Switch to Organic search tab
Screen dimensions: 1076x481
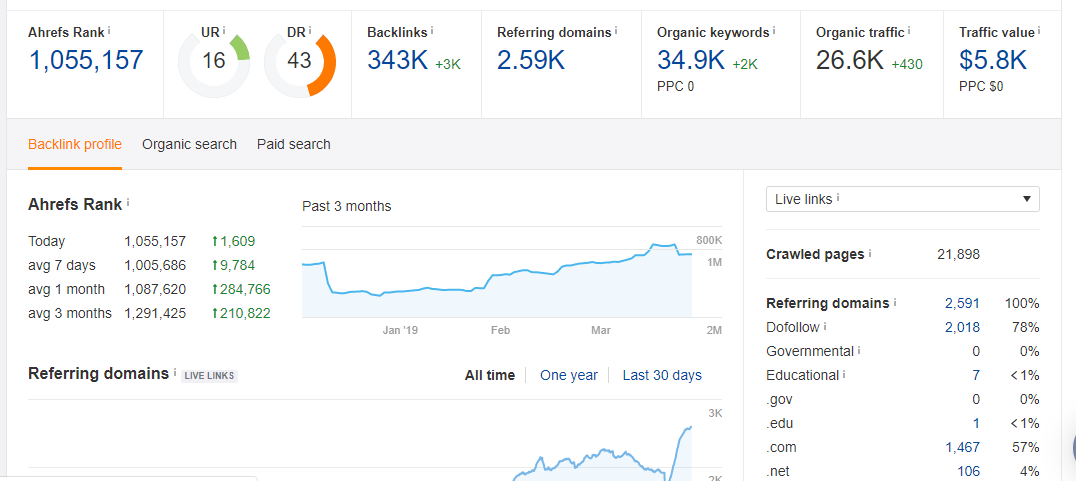pyautogui.click(x=189, y=144)
